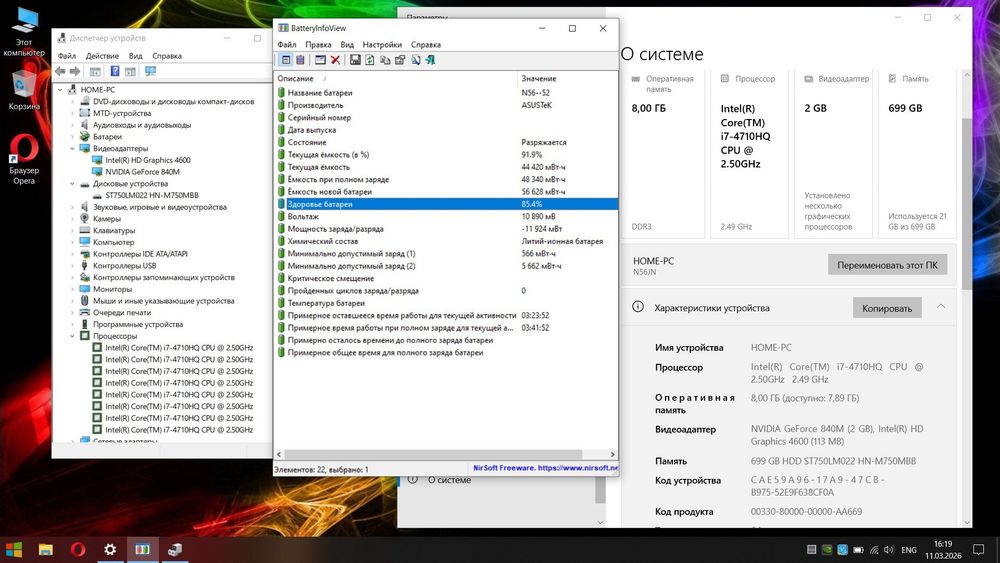
Task: Click the Копировать button in Settings
Action: [x=886, y=308]
